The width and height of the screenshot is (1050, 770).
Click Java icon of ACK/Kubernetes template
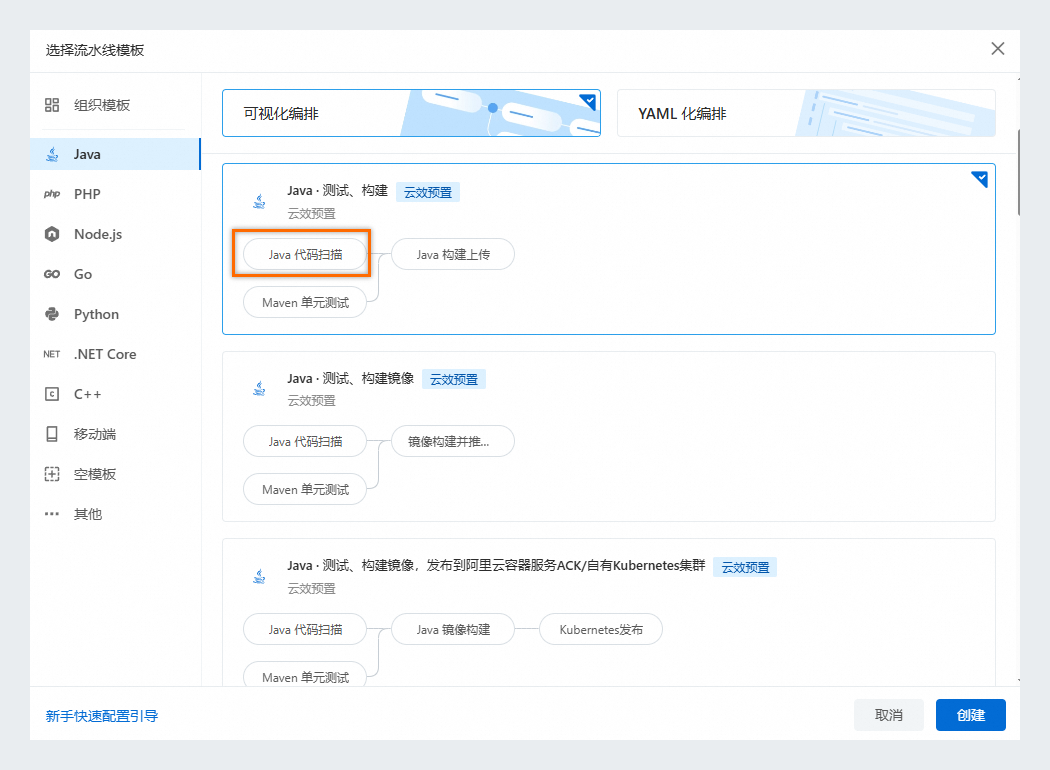(x=259, y=576)
